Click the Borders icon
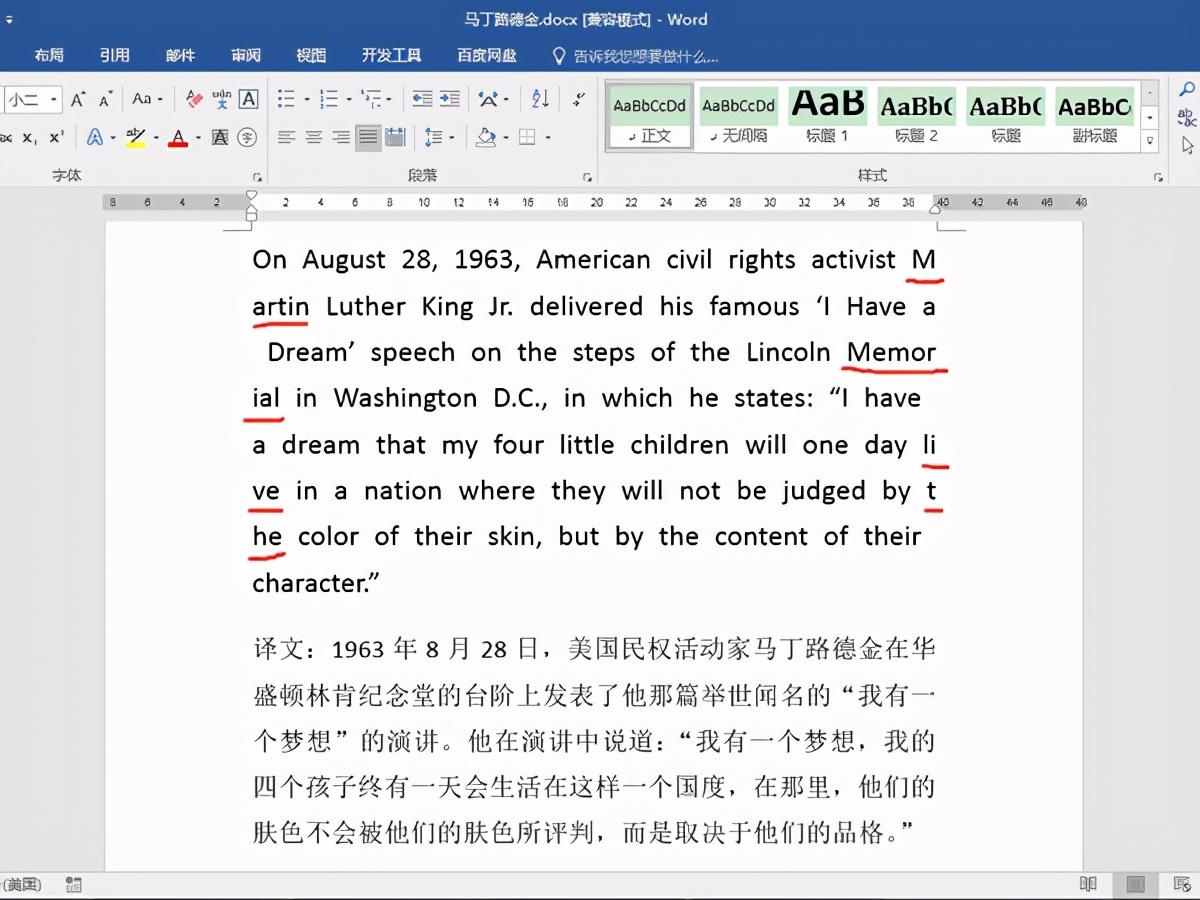Viewport: 1200px width, 900px height. point(527,137)
